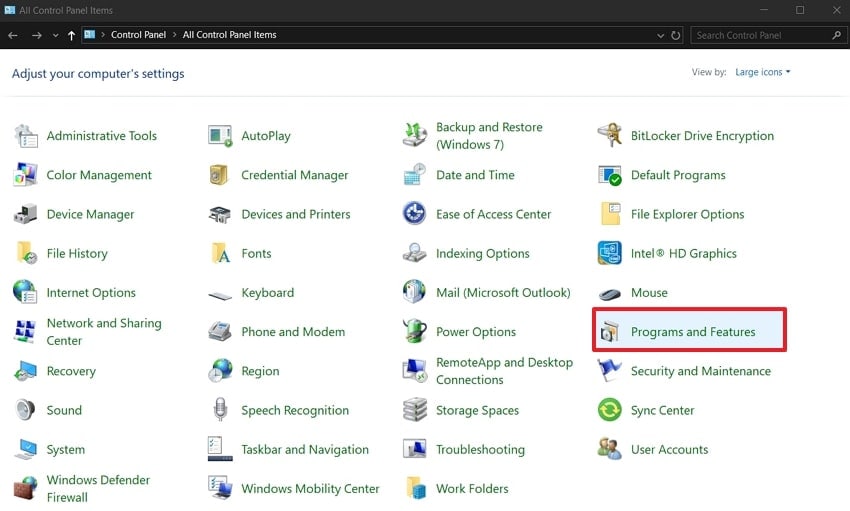Click the Troubleshooting link
Viewport: 850px width, 511px height.
point(480,450)
